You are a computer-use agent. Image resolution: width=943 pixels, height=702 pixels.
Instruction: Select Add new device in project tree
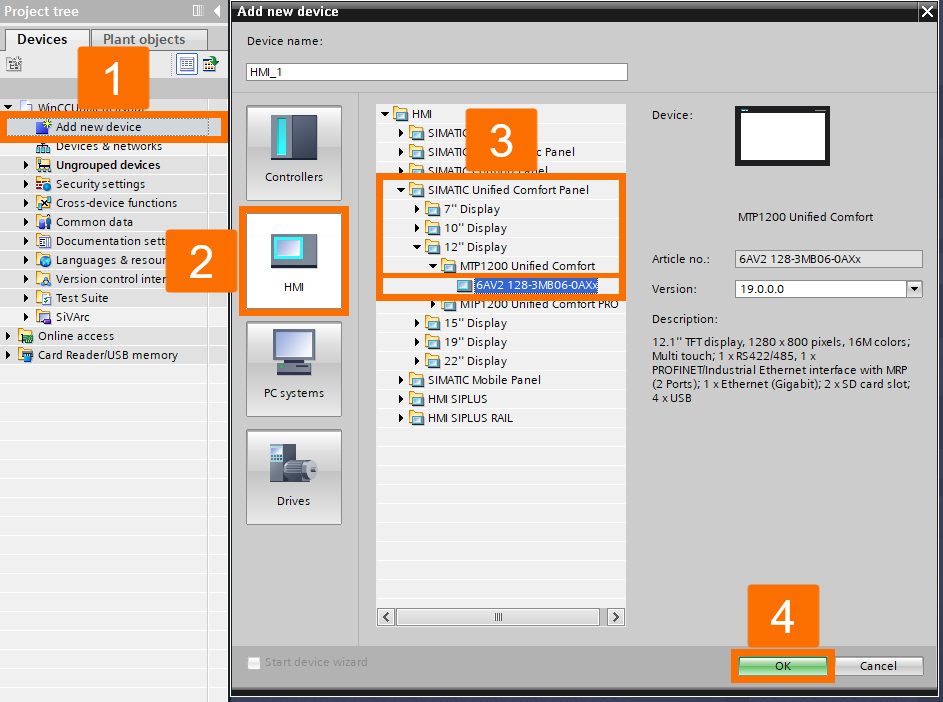click(x=99, y=127)
